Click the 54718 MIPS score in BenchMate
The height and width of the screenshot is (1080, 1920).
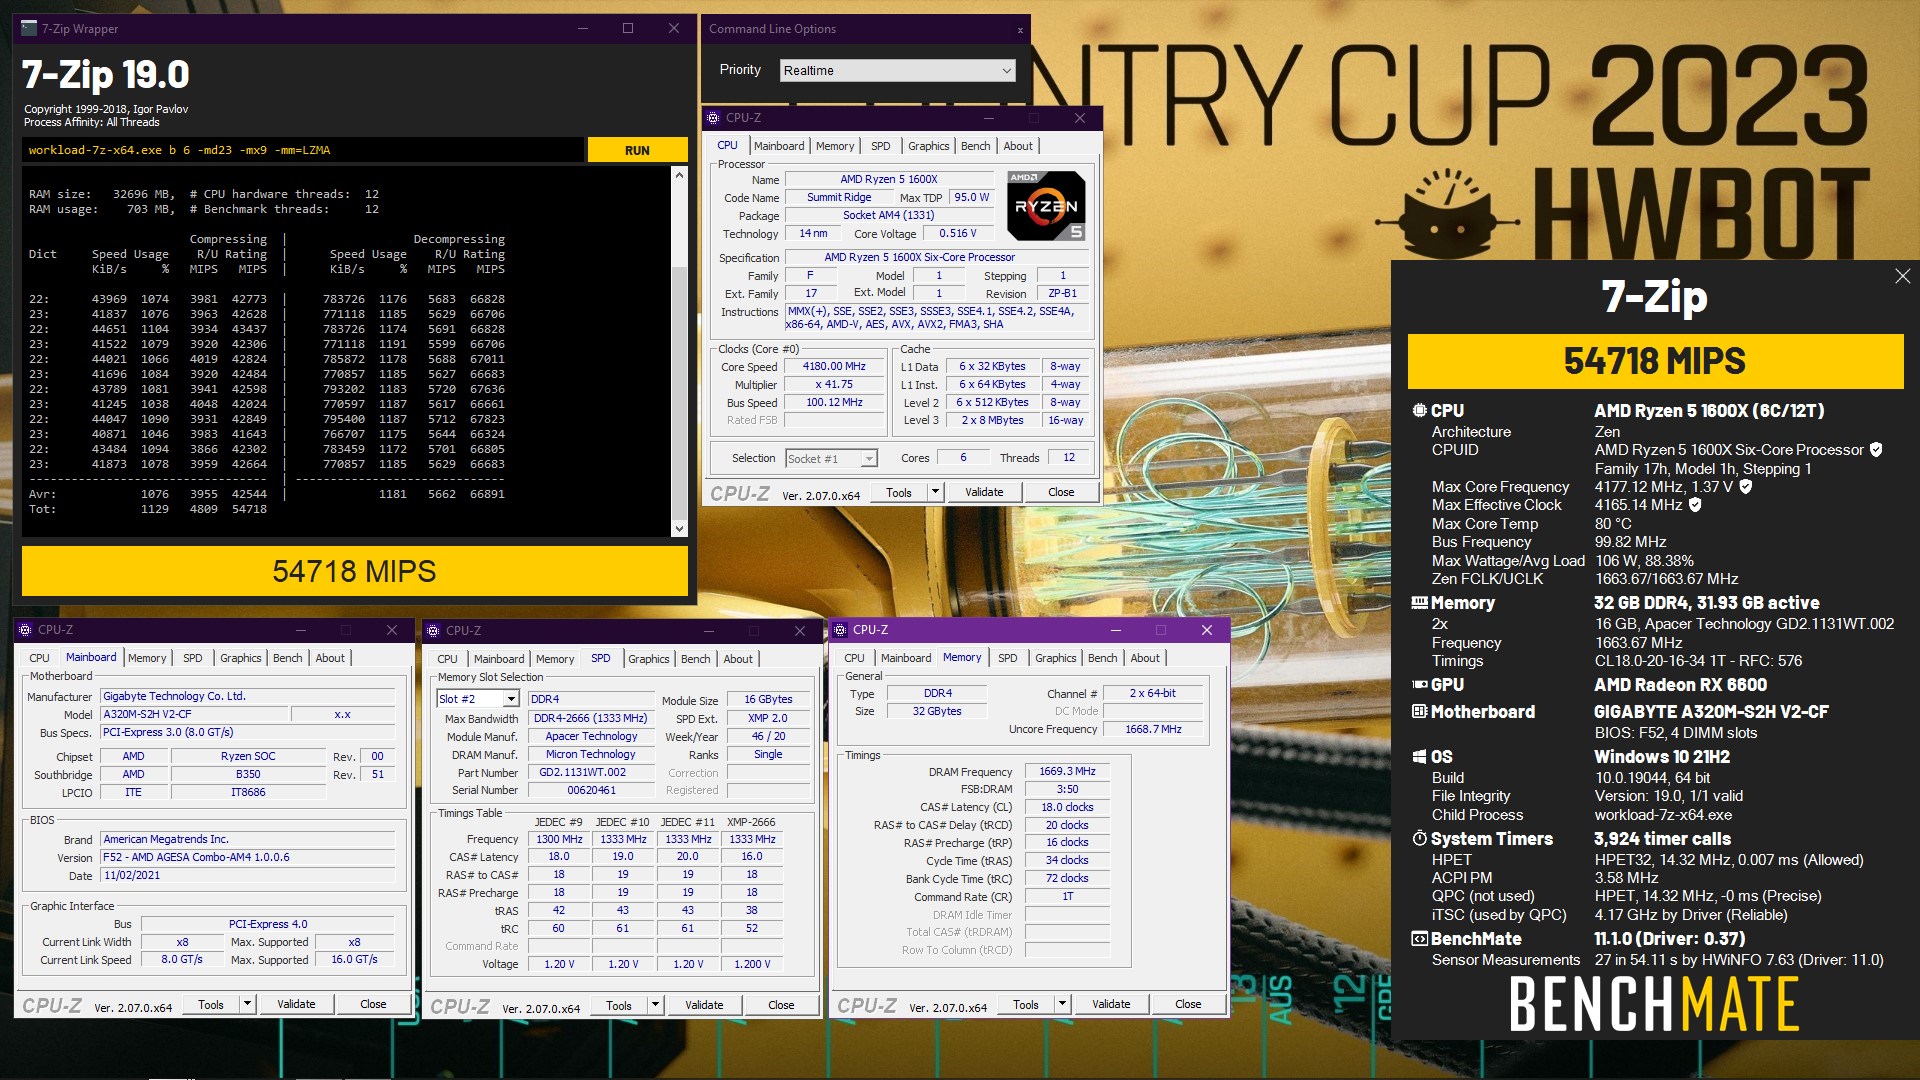point(1655,361)
